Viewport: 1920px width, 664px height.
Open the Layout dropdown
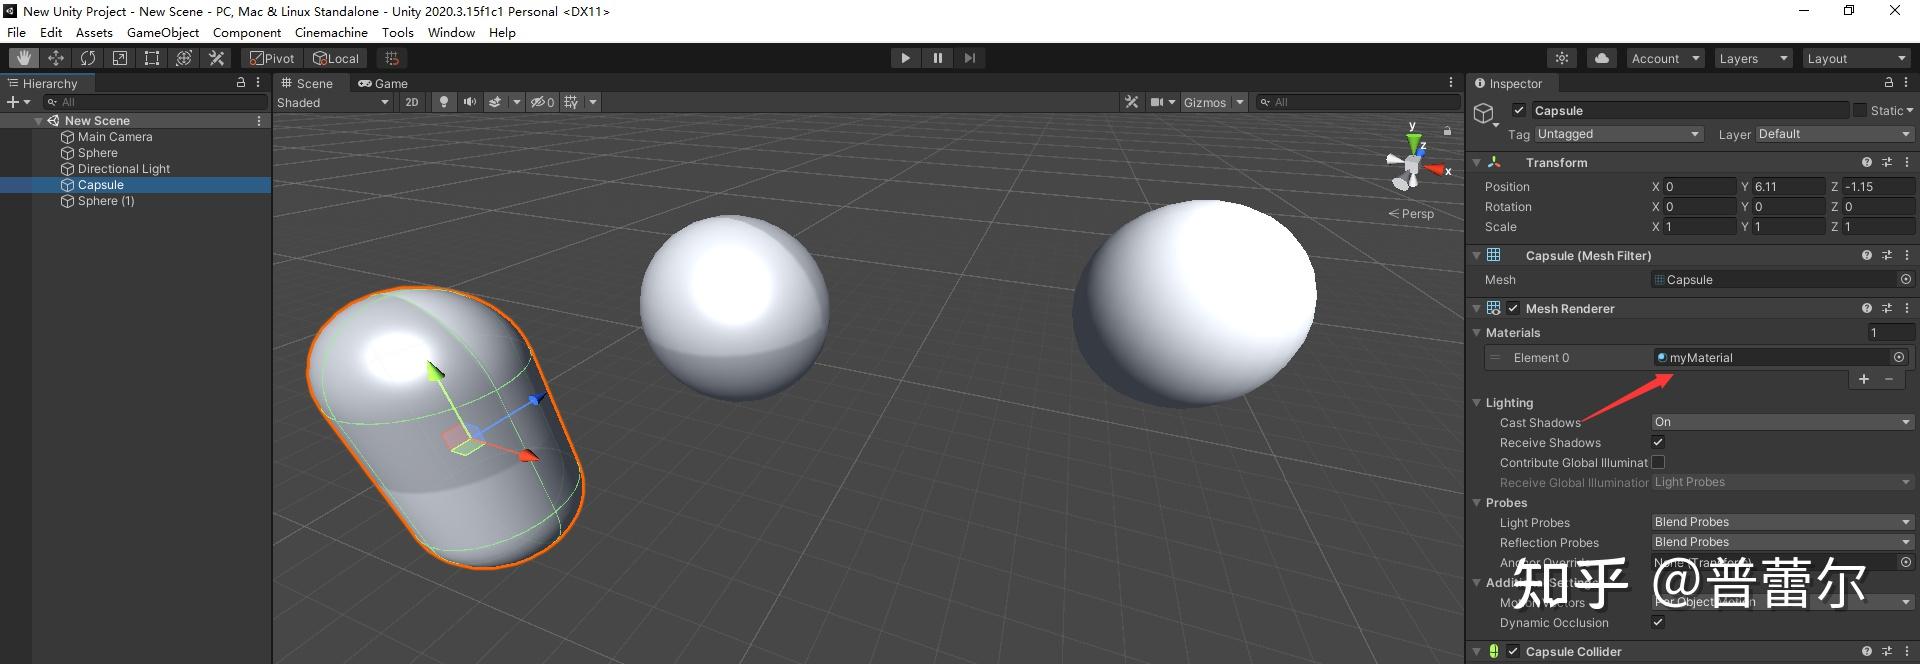point(1857,58)
